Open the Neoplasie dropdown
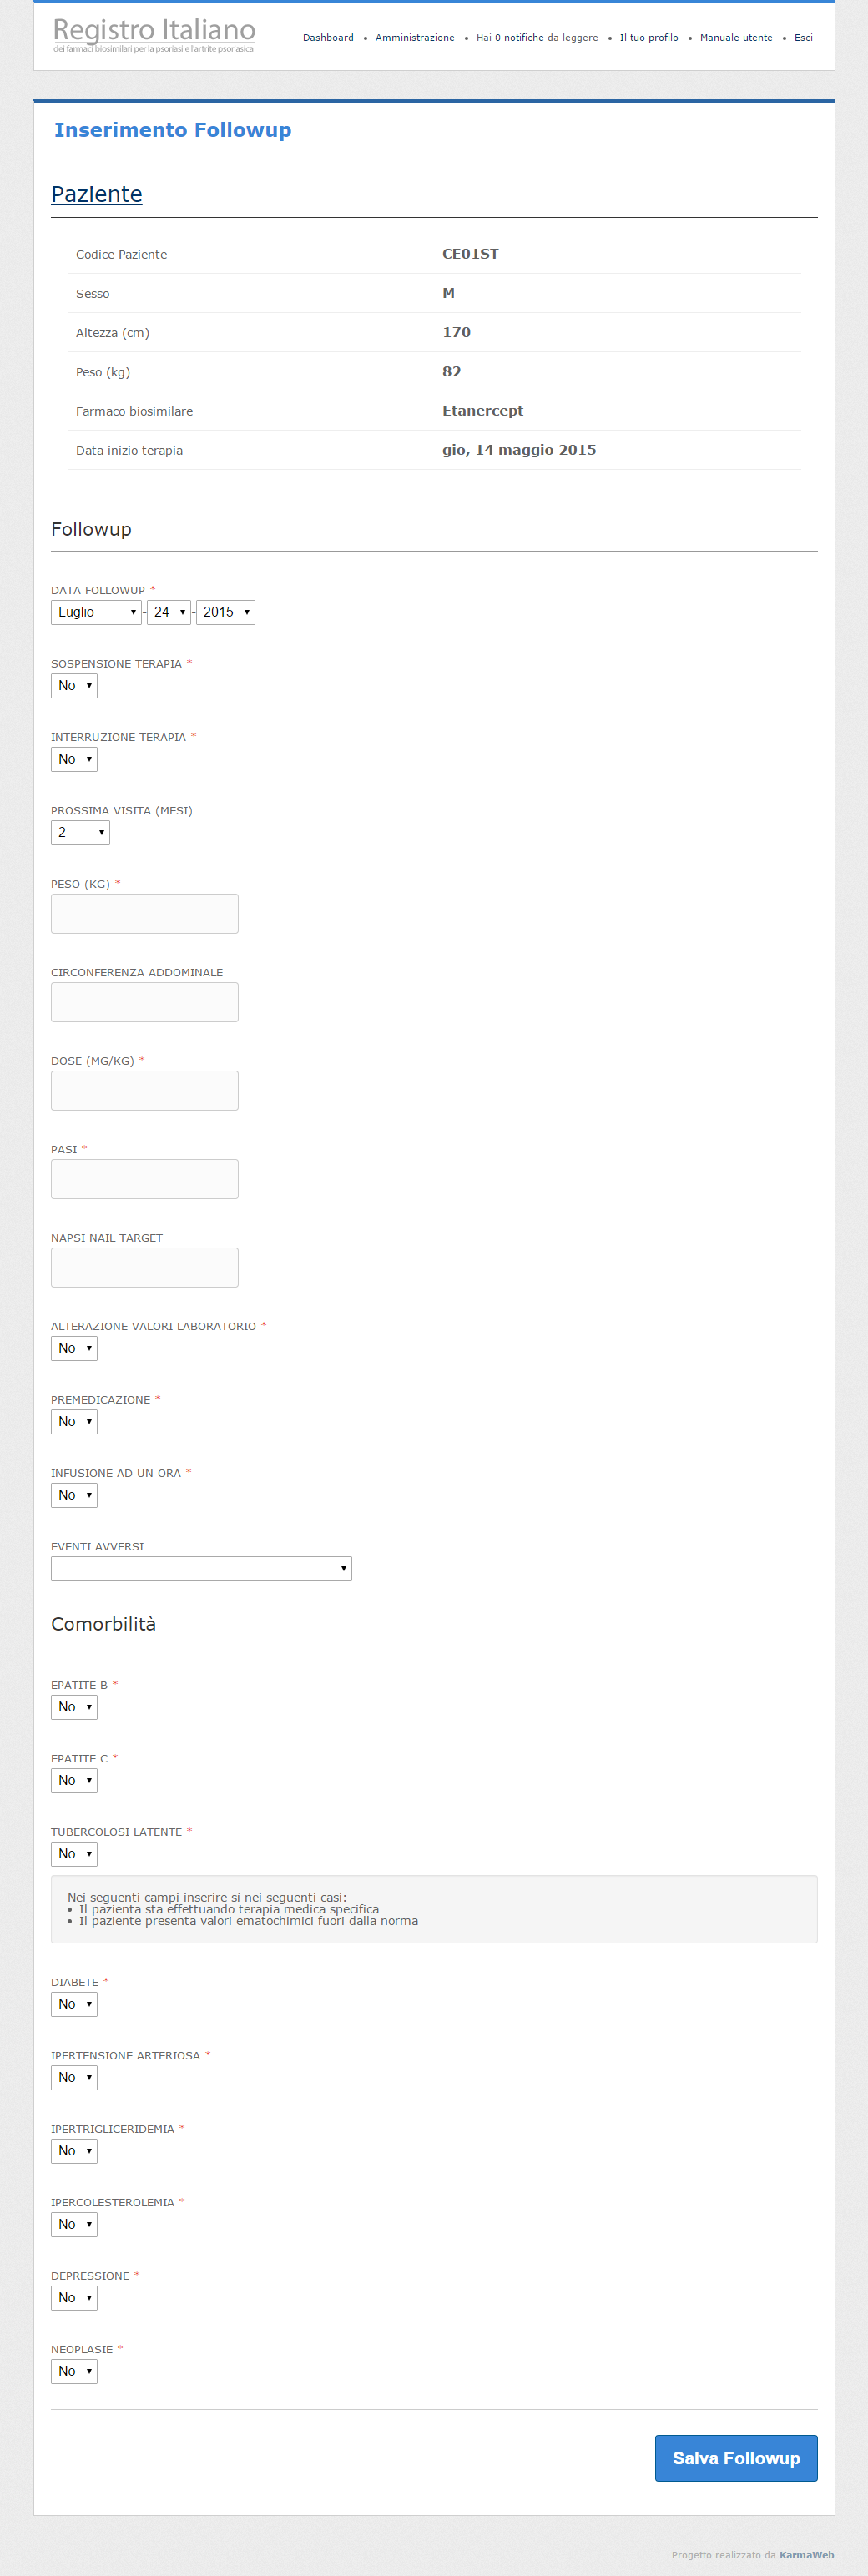 pyautogui.click(x=74, y=2372)
